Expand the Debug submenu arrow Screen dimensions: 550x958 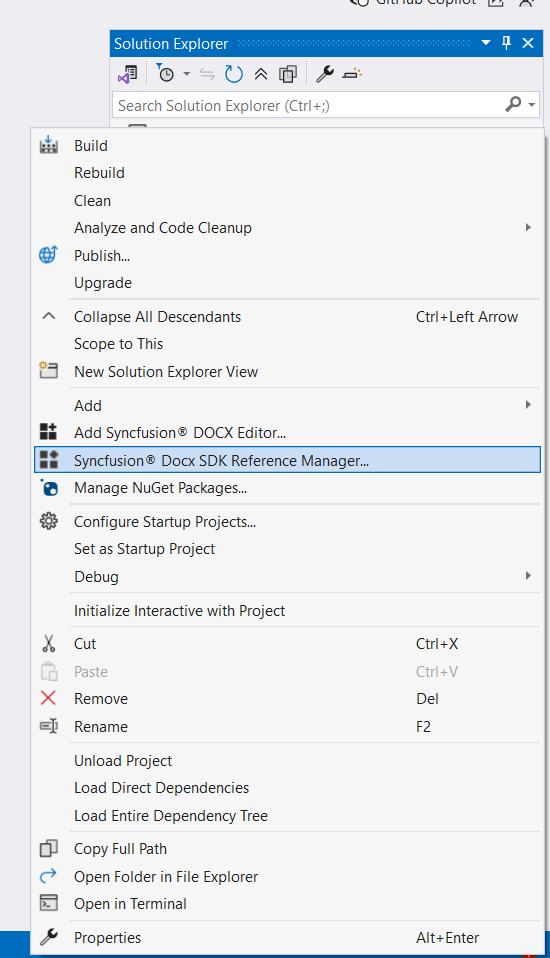[x=528, y=576]
